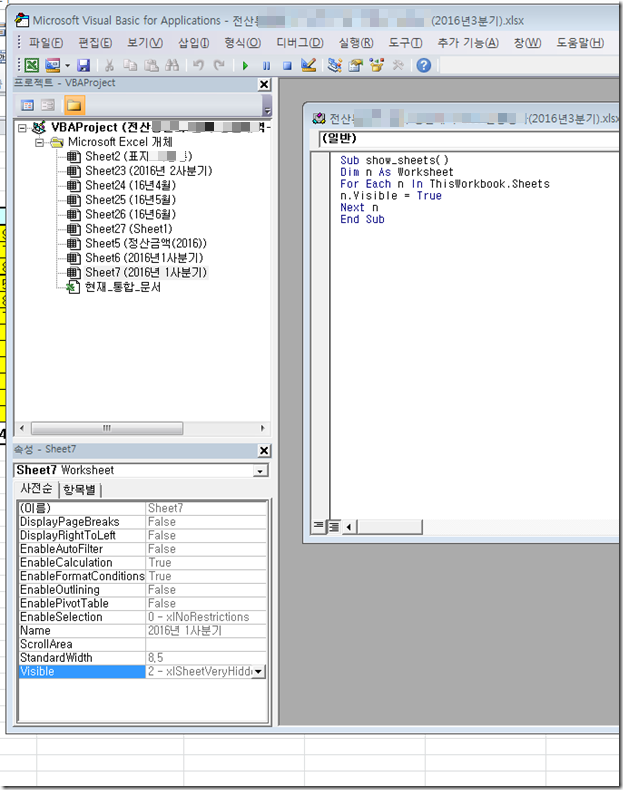Click View Code icon in project panel
The width and height of the screenshot is (623, 790).
click(28, 105)
